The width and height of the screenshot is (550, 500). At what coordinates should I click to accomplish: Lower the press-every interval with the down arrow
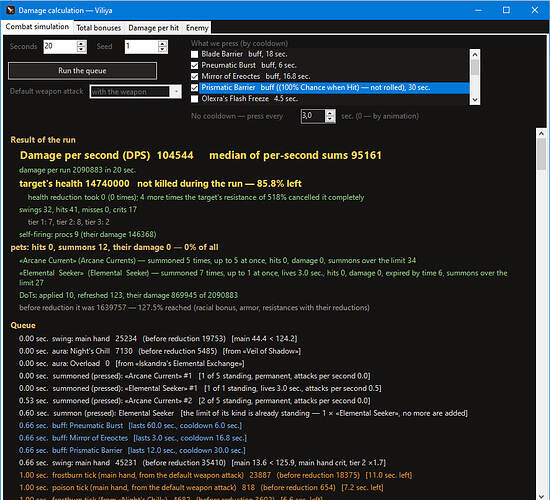click(330, 119)
